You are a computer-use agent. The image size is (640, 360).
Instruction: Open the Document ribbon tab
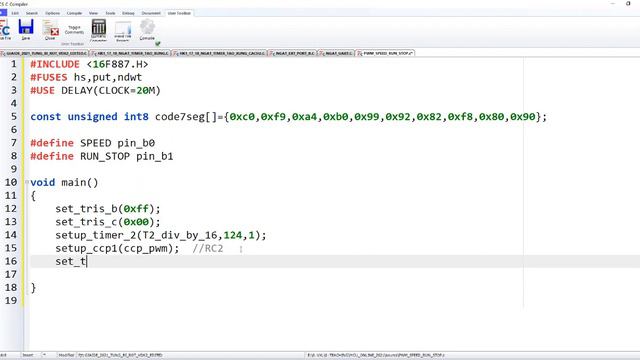[151, 13]
